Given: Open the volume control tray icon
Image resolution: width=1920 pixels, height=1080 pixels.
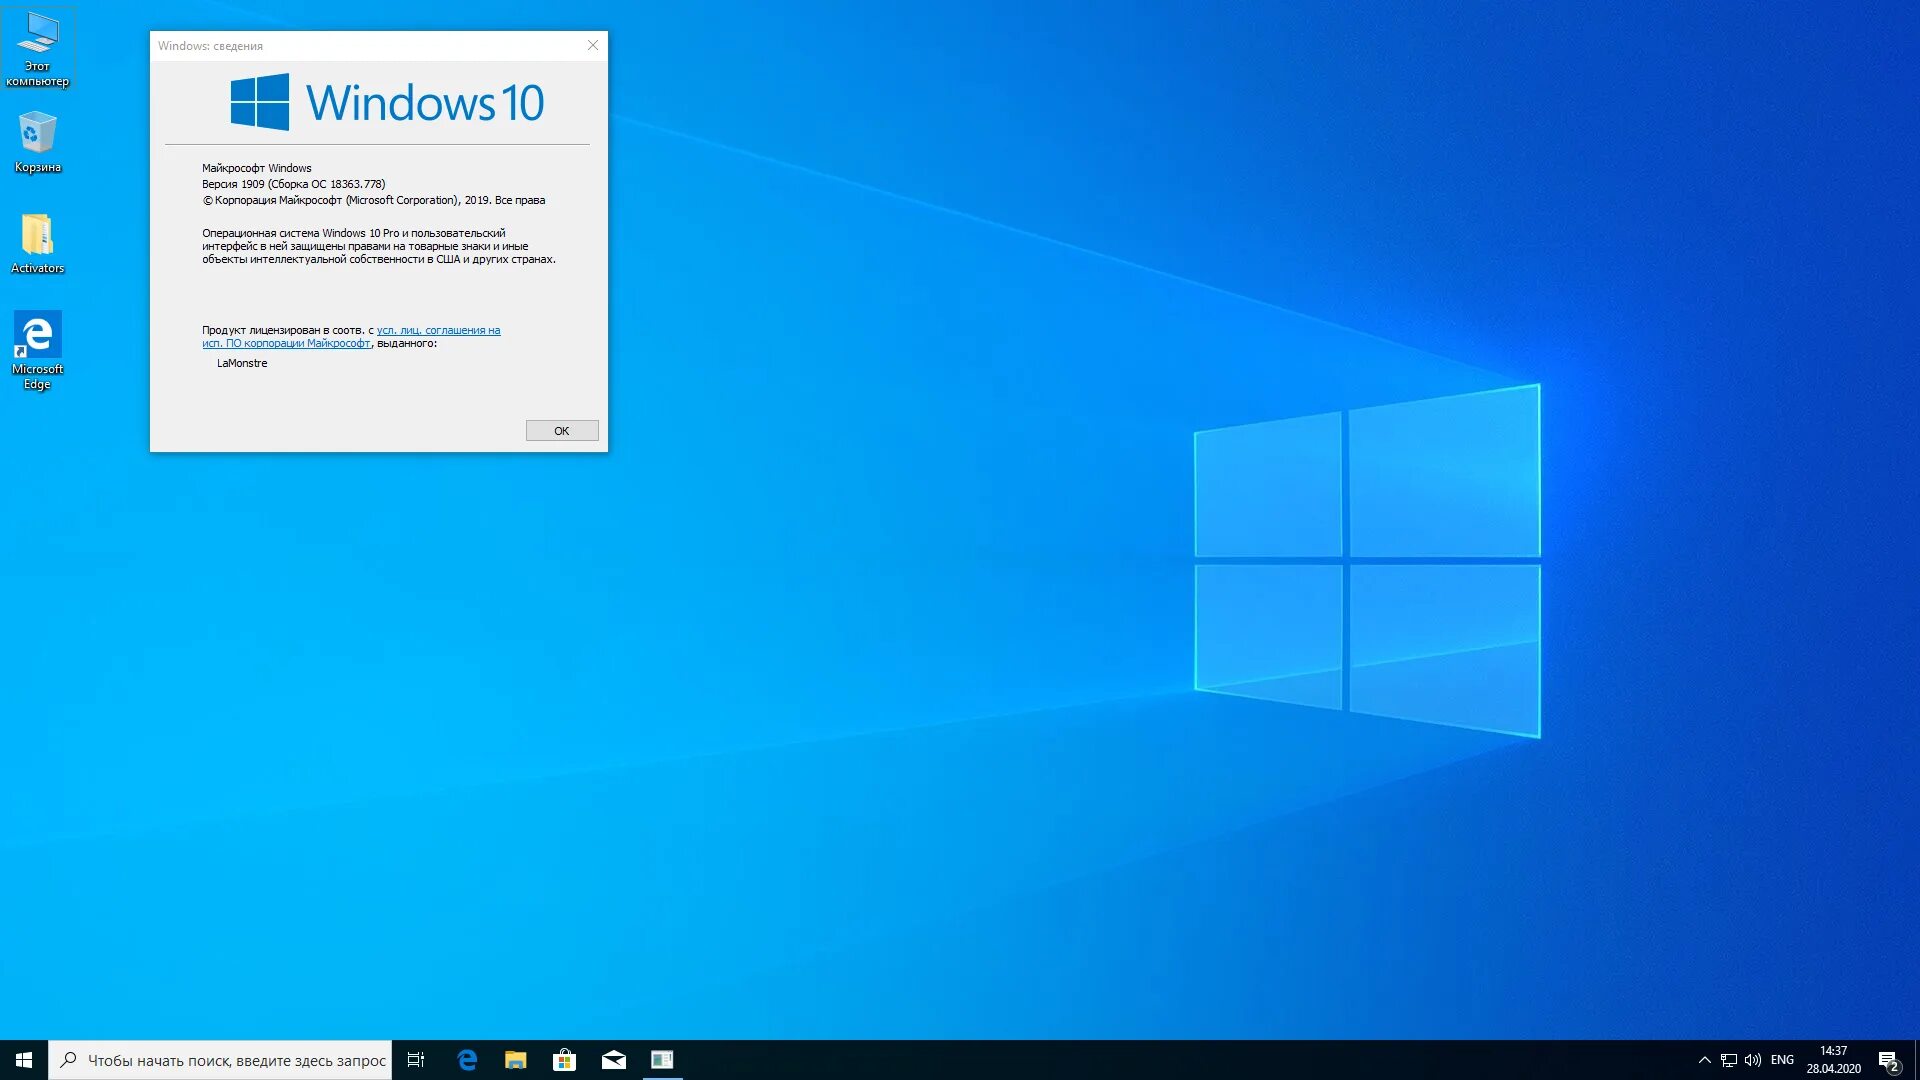Looking at the screenshot, I should point(1753,1060).
